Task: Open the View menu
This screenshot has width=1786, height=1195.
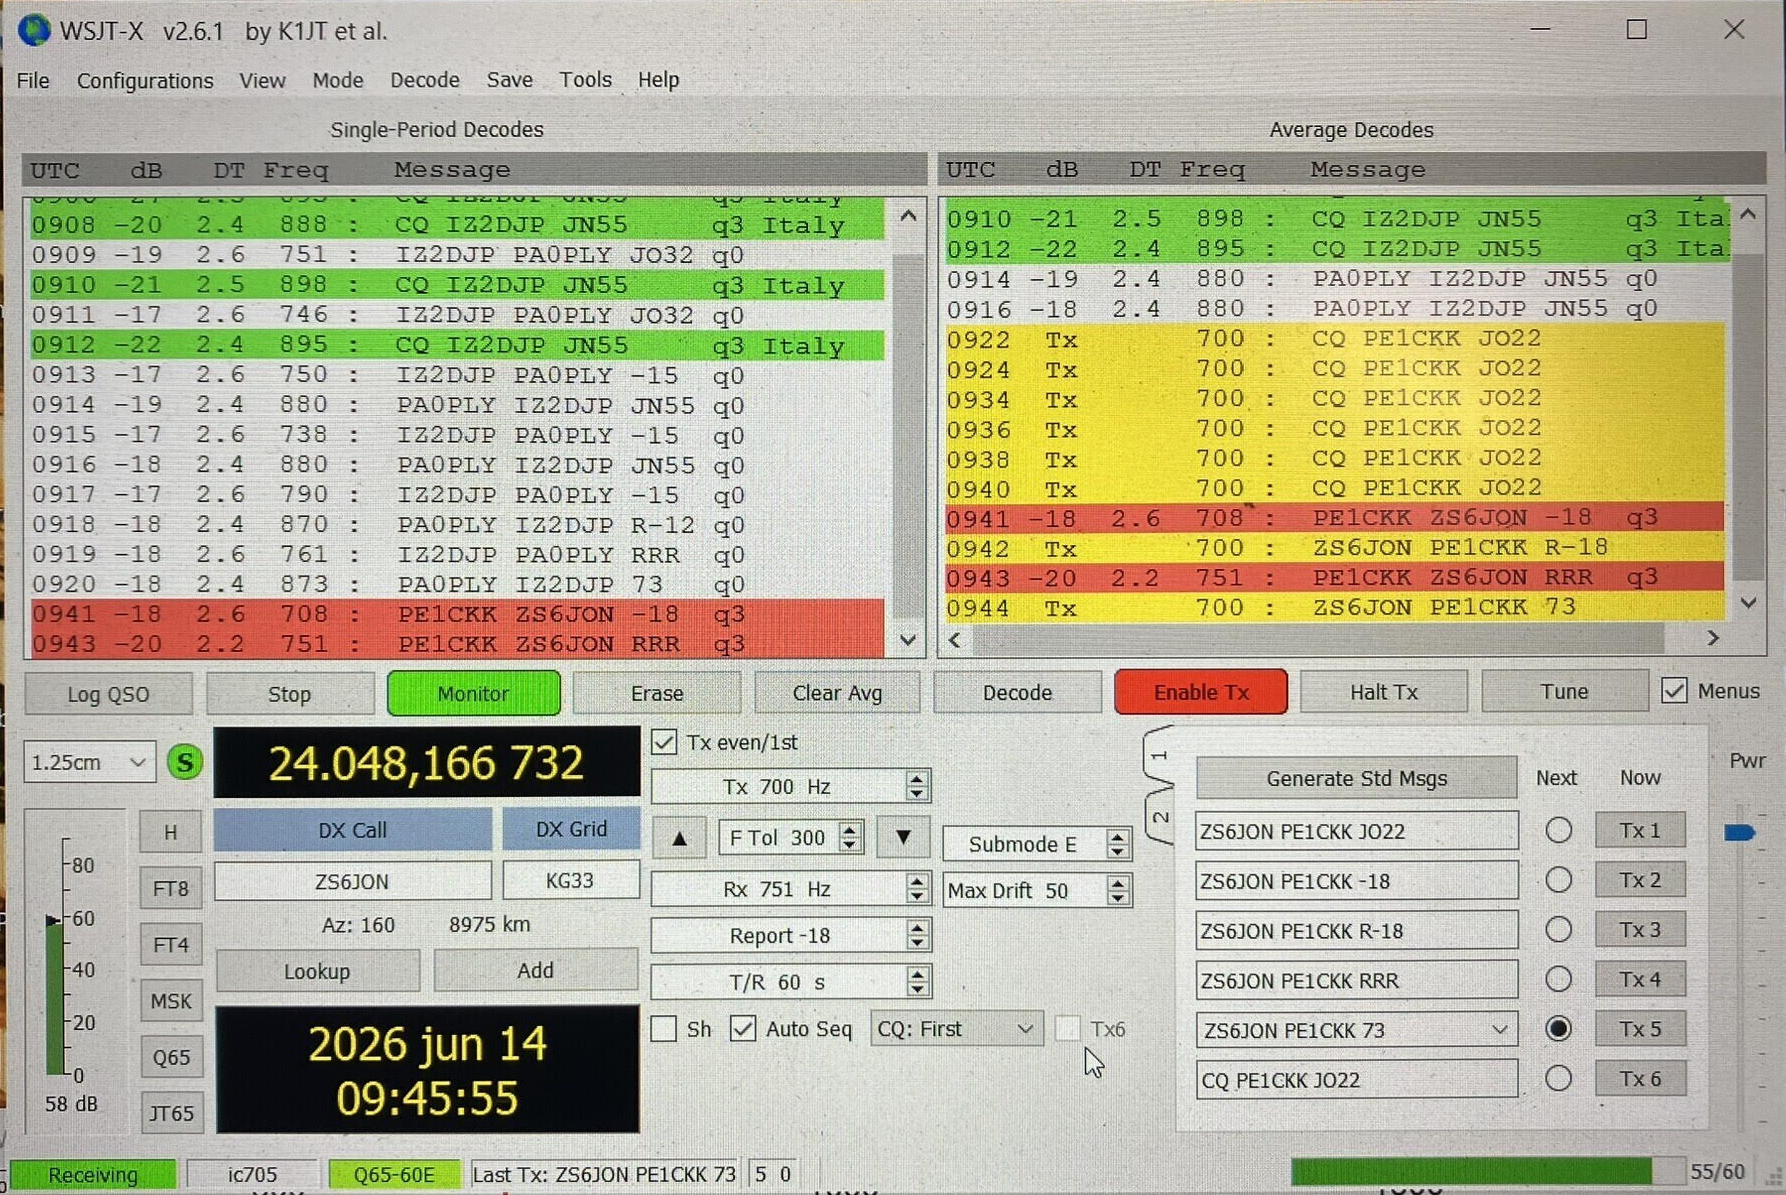Action: click(x=262, y=80)
